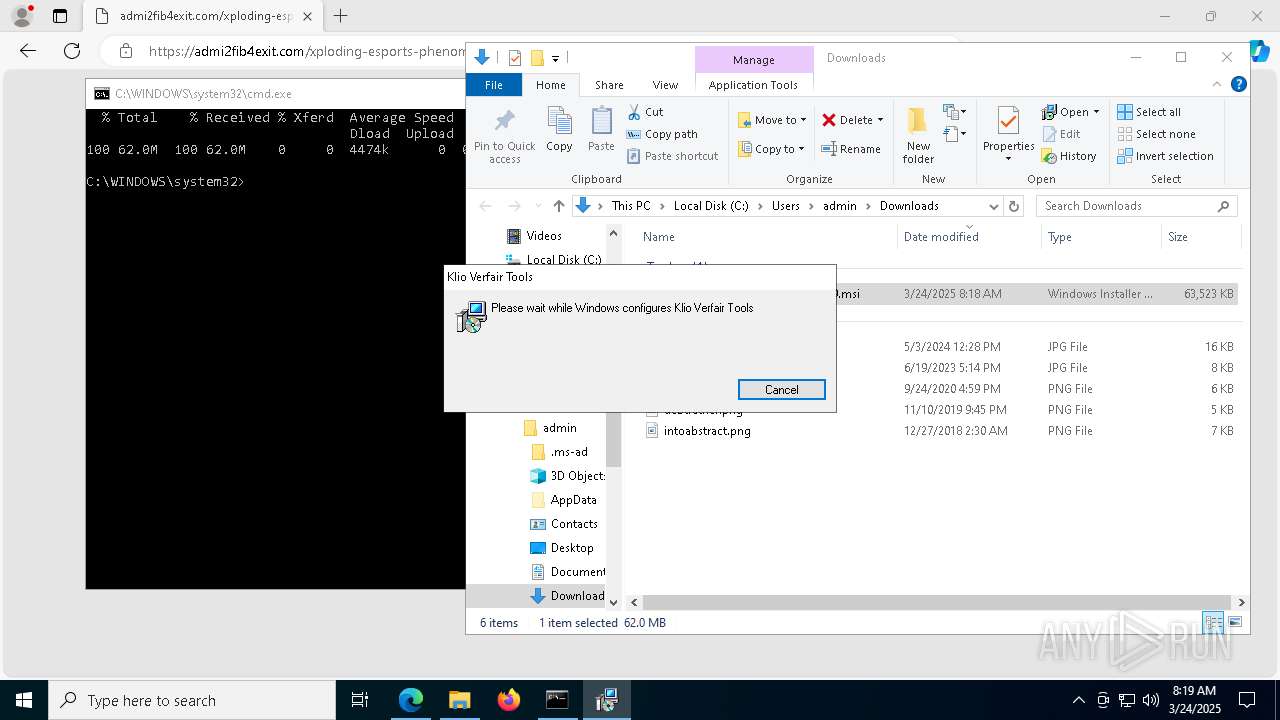
Task: Reload the browser page
Action: 72,51
